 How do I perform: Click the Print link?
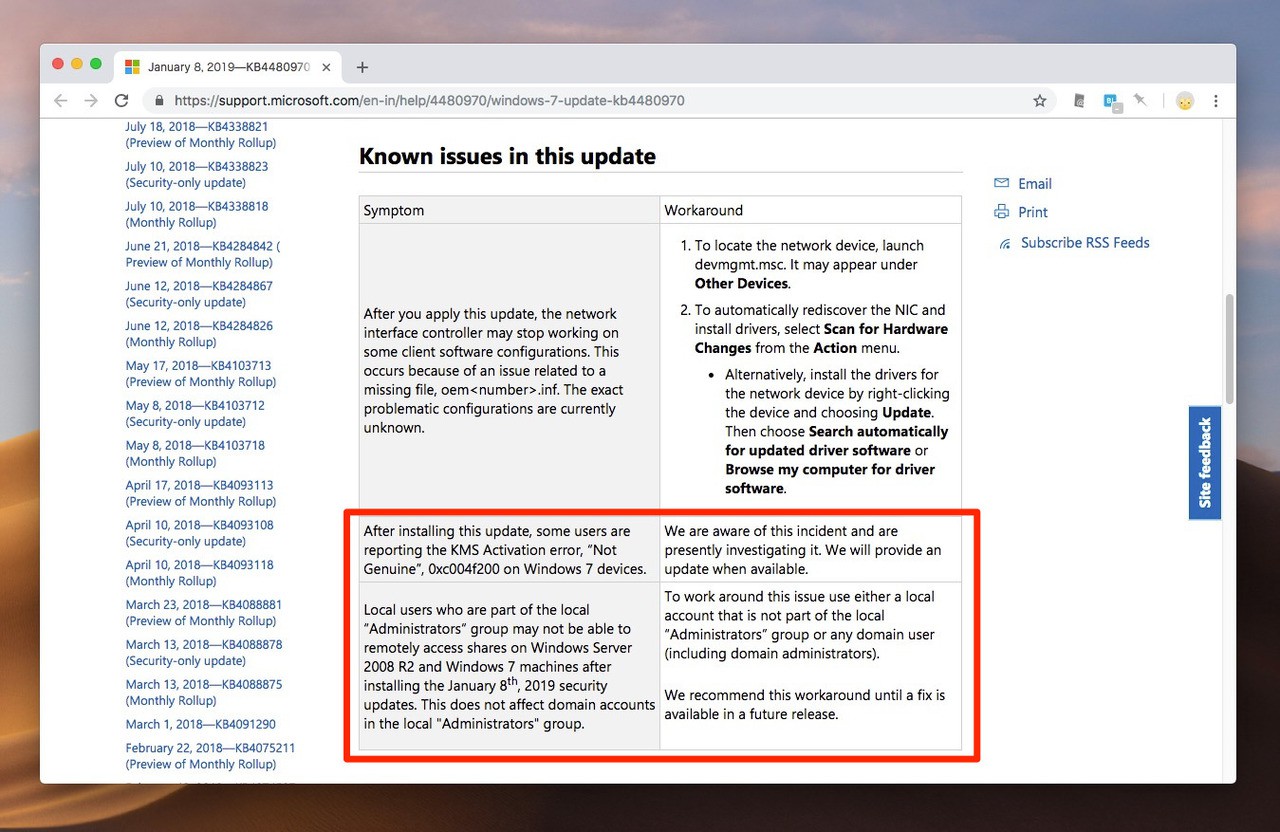(x=1032, y=212)
